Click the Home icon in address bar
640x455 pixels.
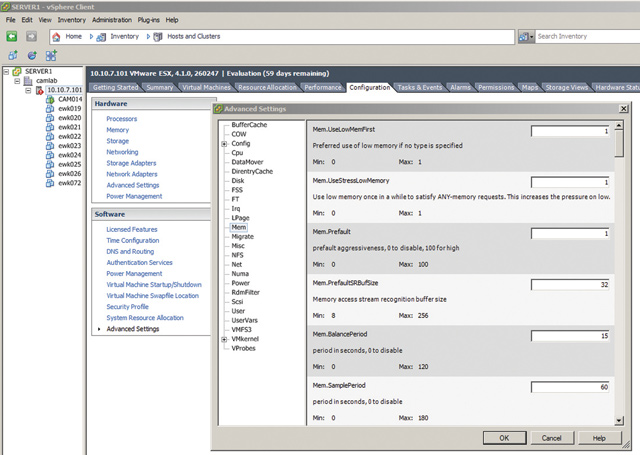[56, 37]
